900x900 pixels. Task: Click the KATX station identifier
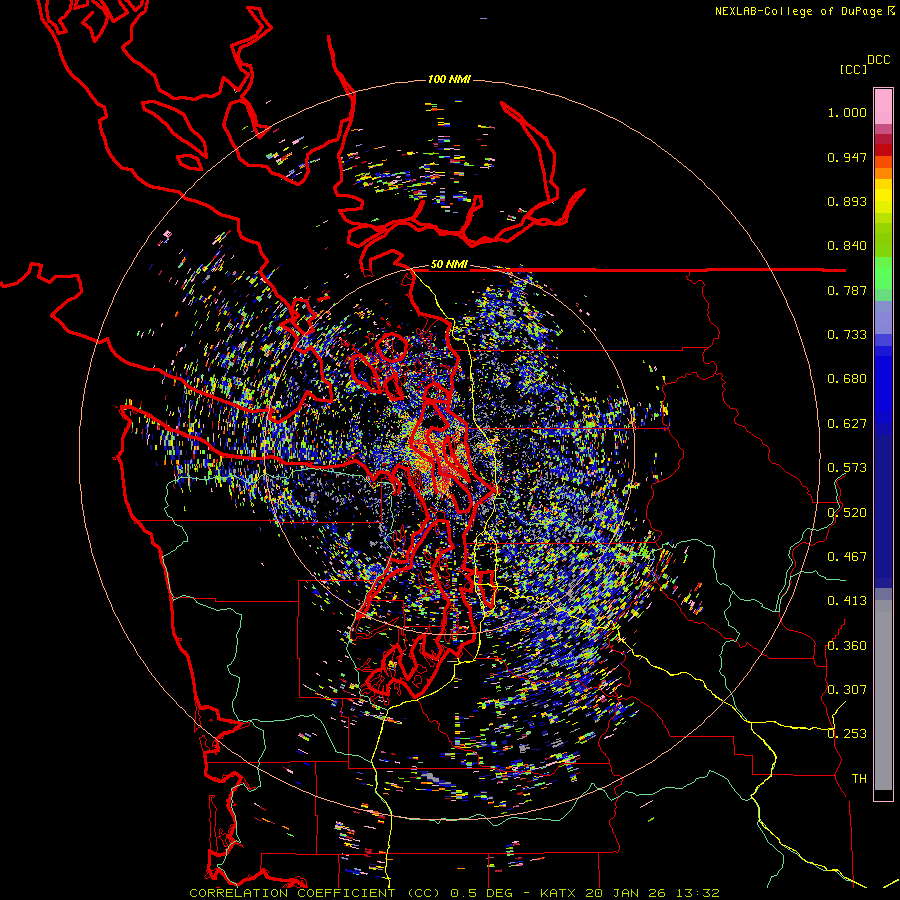click(x=560, y=893)
